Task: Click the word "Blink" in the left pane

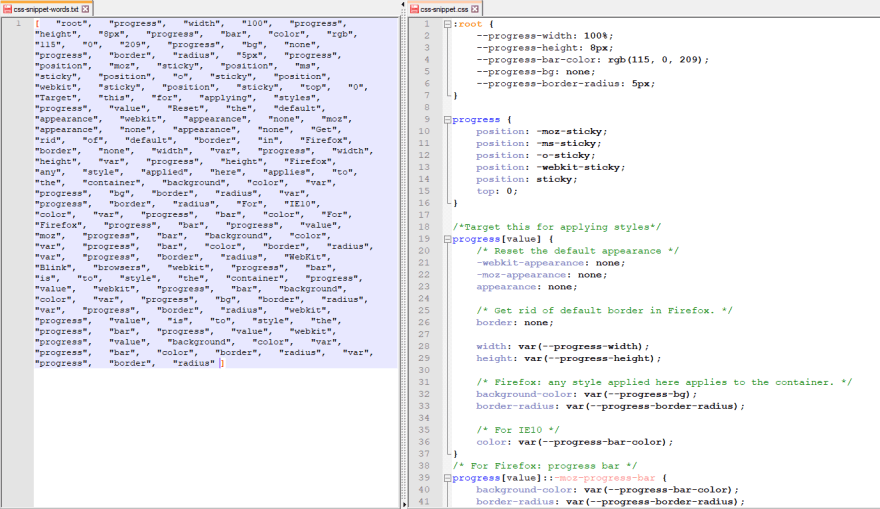Action: [x=53, y=268]
